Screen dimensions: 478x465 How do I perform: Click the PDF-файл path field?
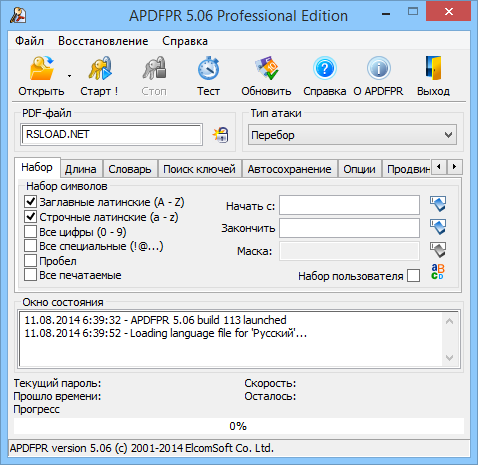[111, 134]
